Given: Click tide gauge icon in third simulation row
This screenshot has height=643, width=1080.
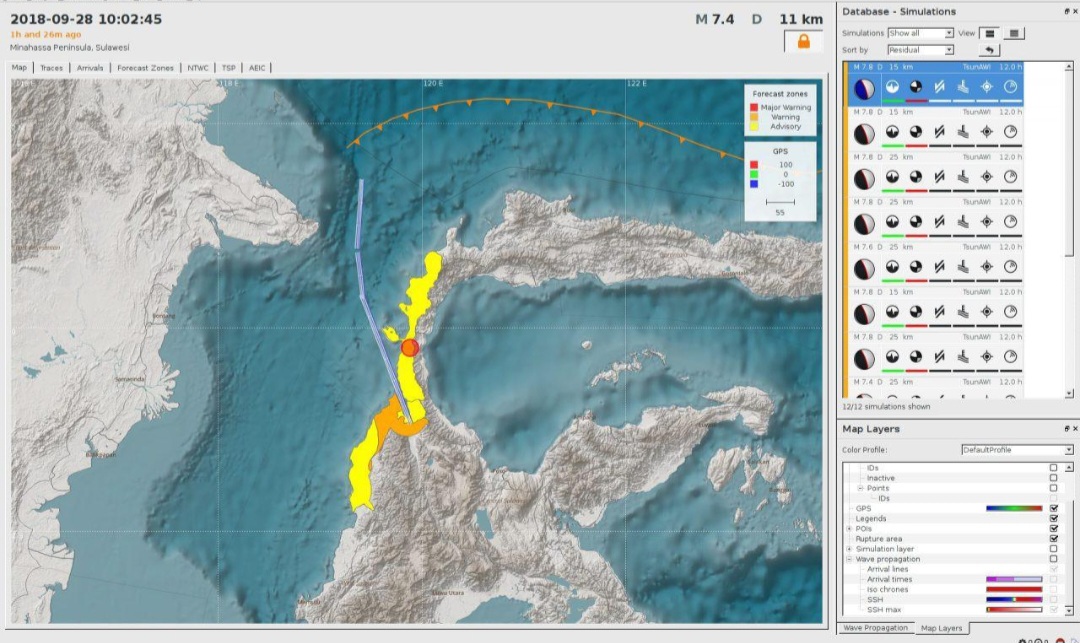Looking at the screenshot, I should [963, 177].
